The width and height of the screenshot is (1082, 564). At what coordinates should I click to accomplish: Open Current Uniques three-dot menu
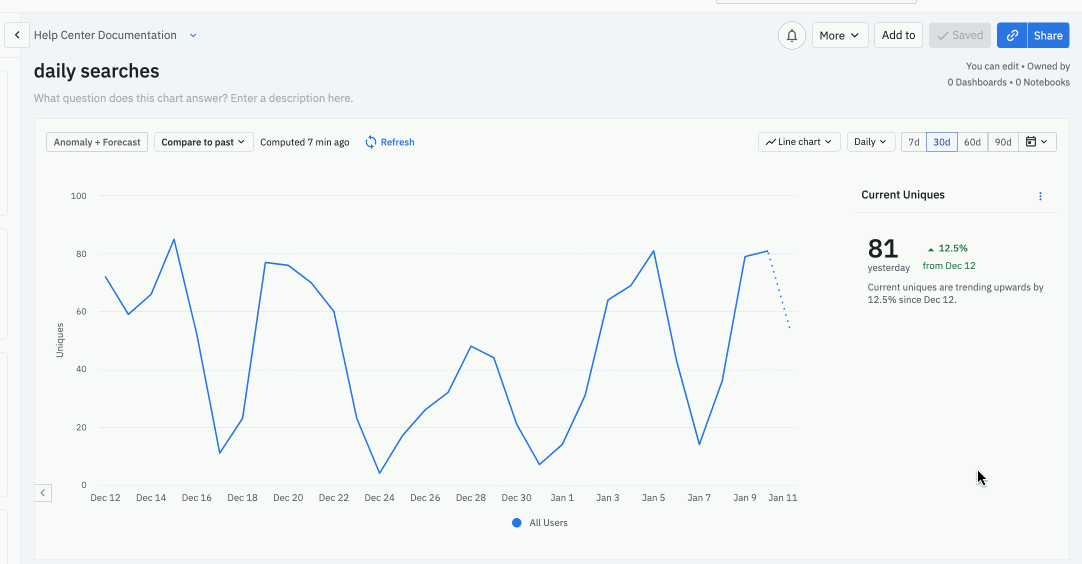1040,196
